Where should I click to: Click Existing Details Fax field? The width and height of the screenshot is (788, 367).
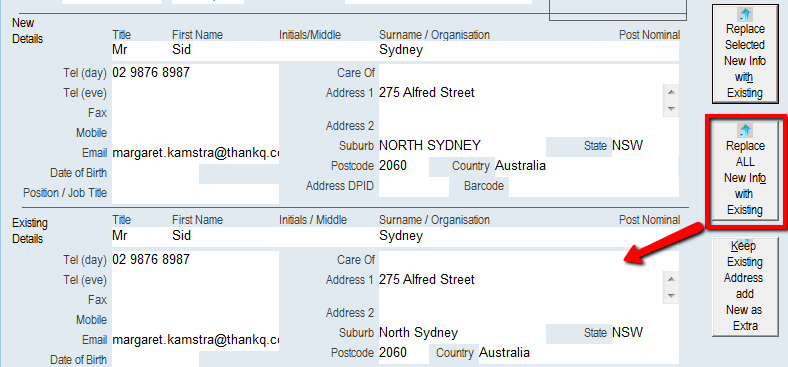click(x=195, y=300)
